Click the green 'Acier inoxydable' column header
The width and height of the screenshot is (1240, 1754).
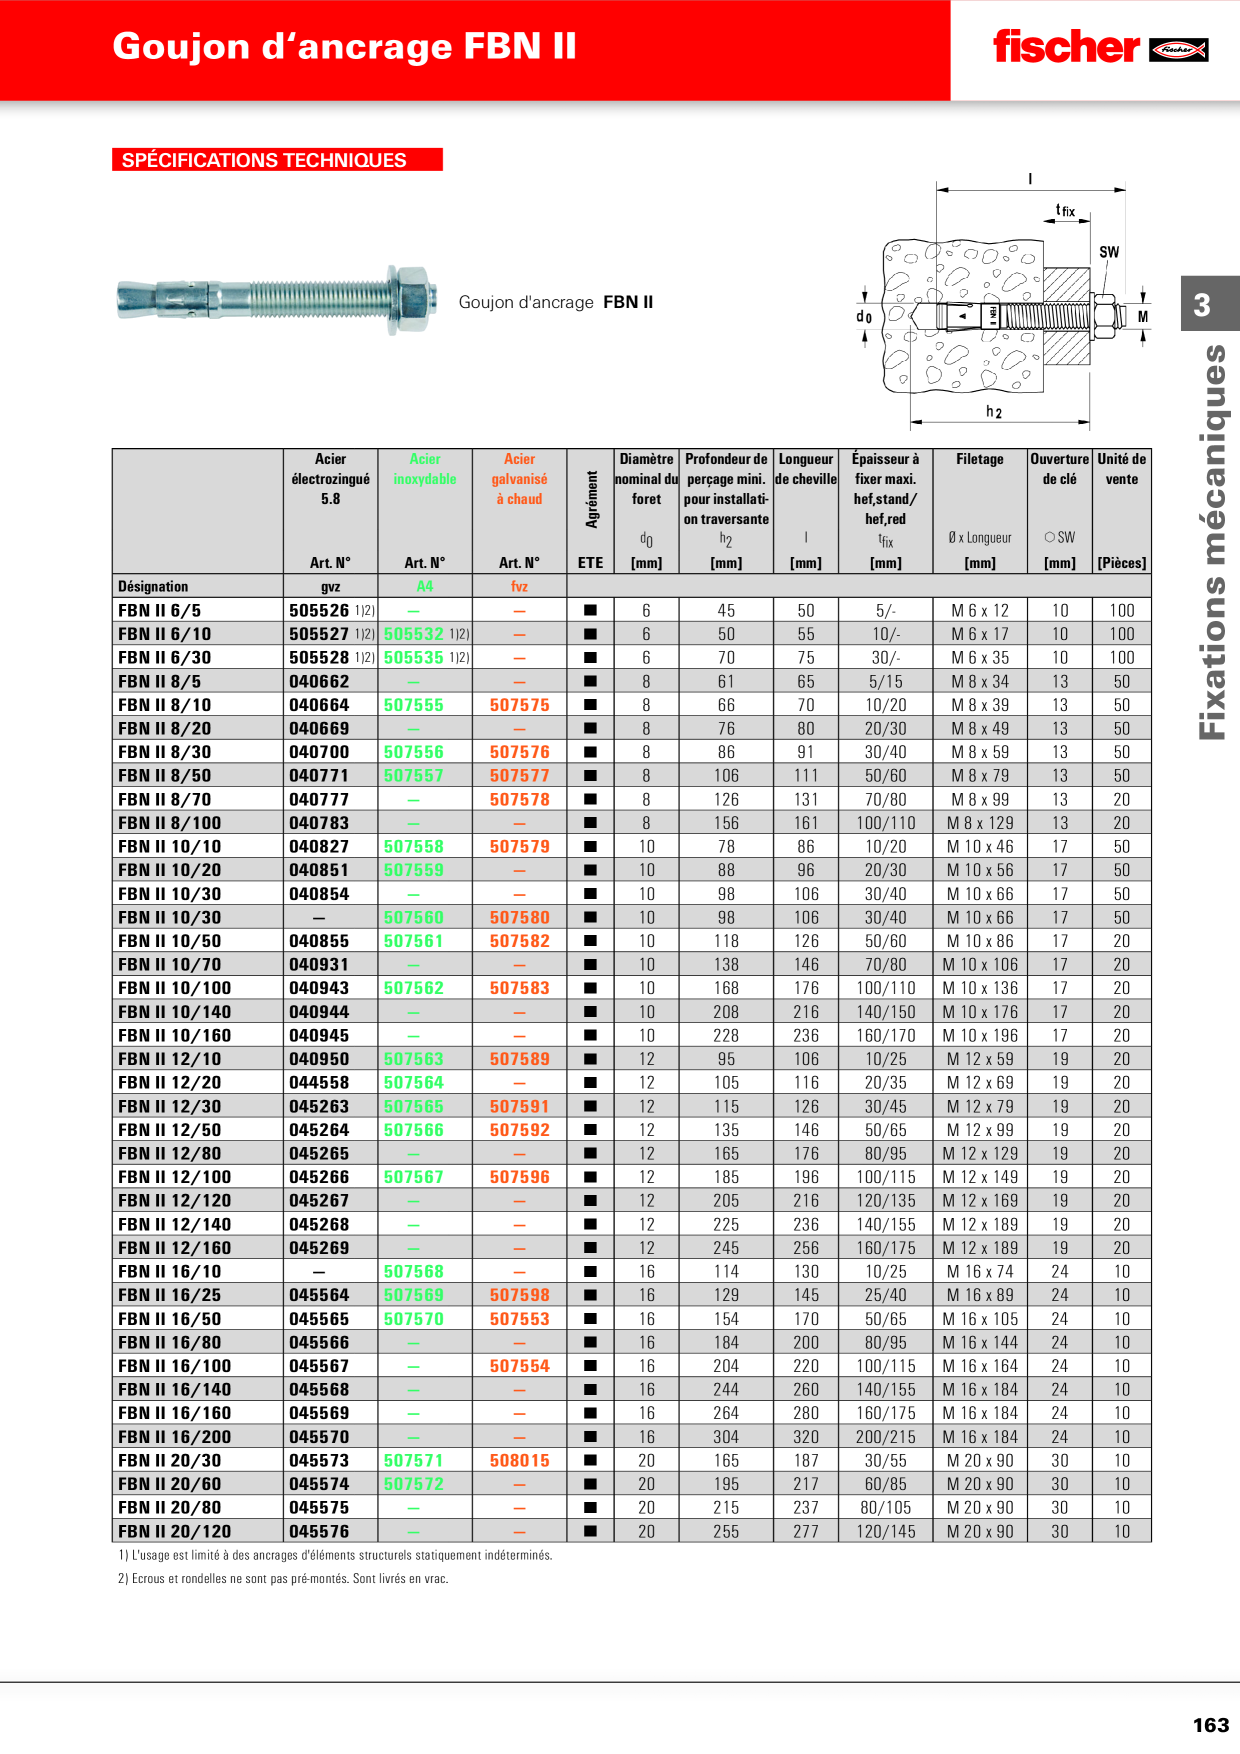click(x=425, y=469)
